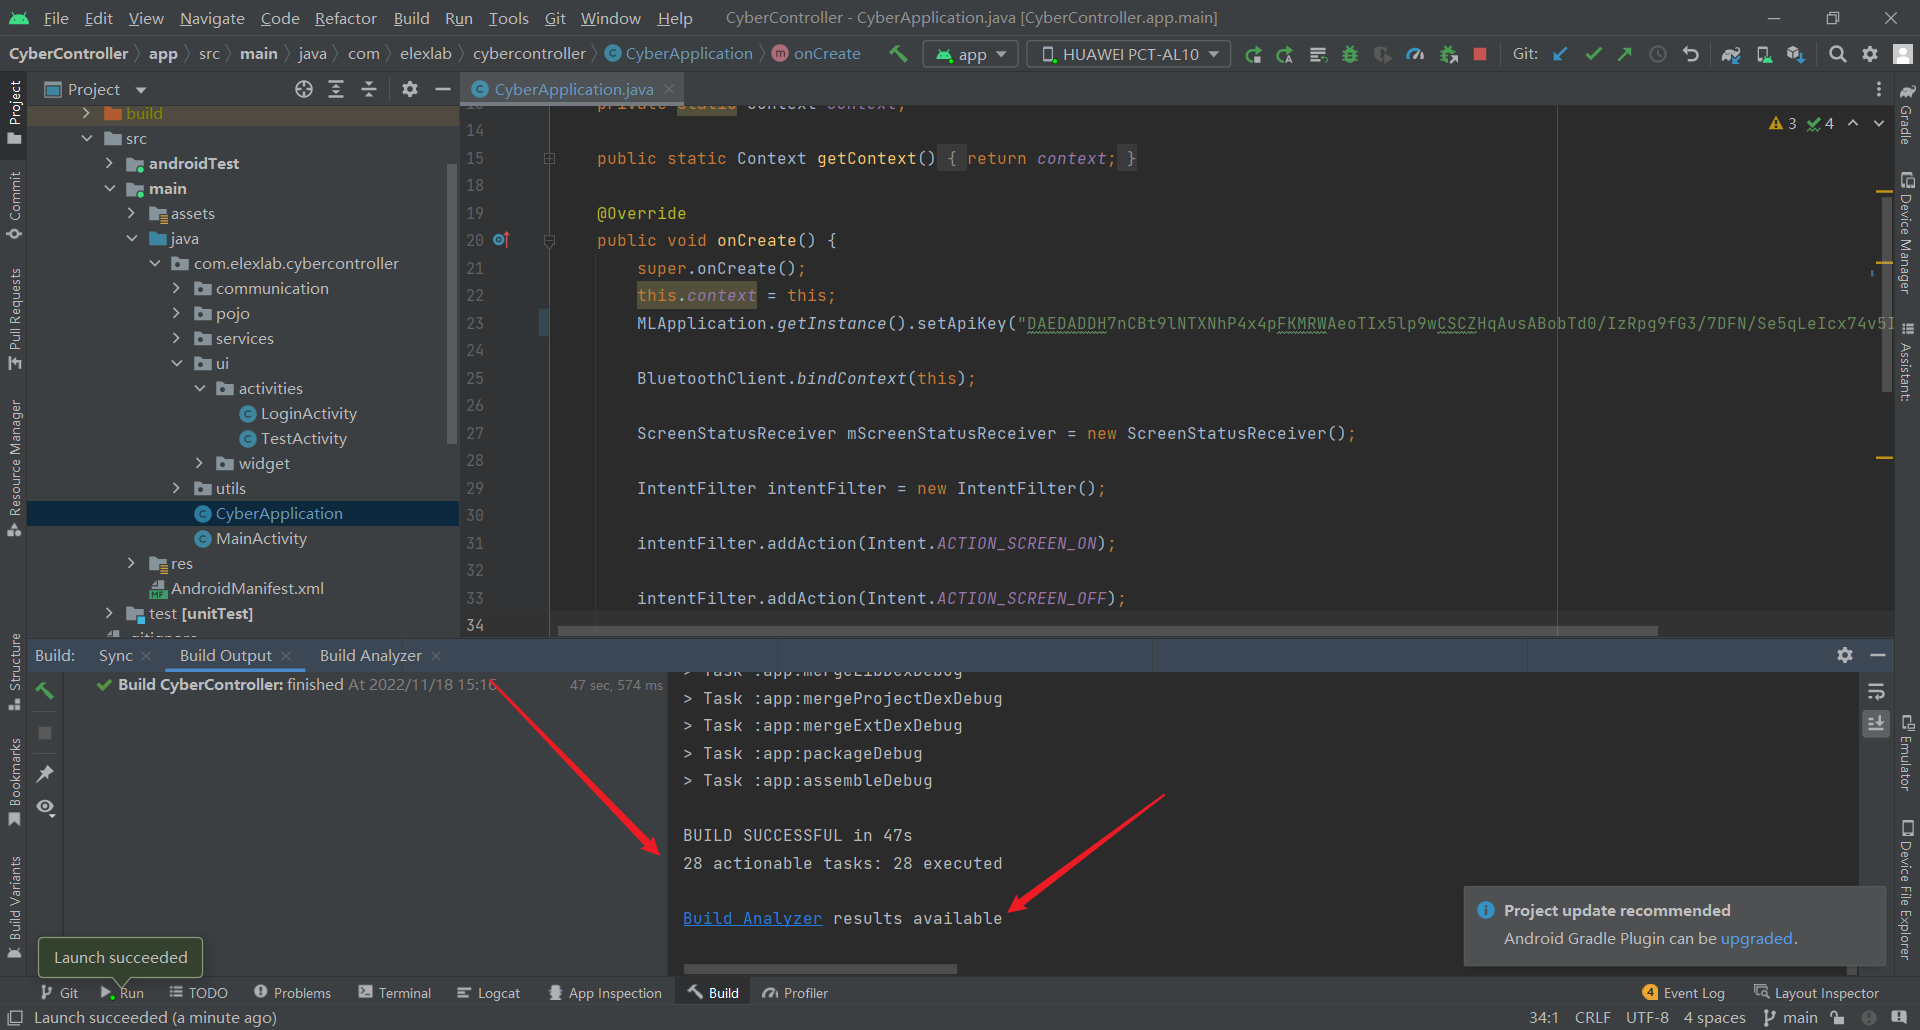The width and height of the screenshot is (1920, 1030).
Task: Open the Profile app gauge icon
Action: [1415, 54]
